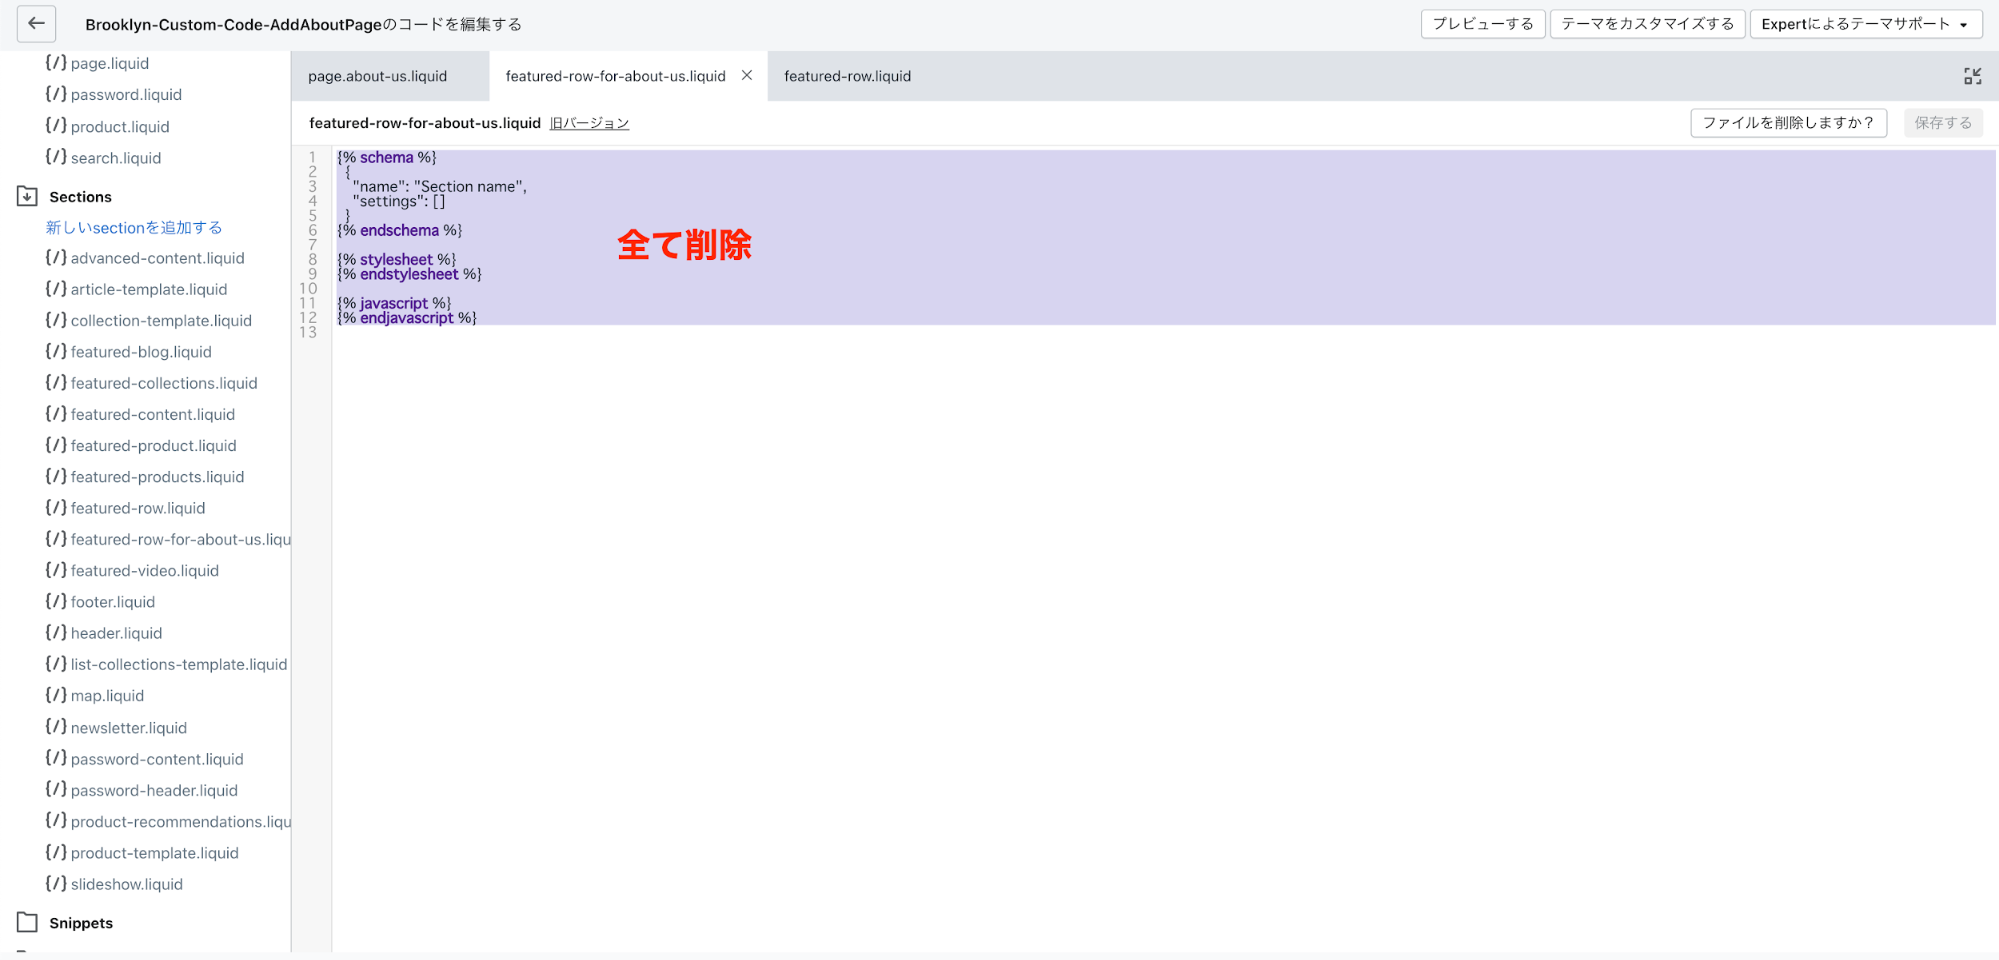Collapse the Sections folder
The height and width of the screenshot is (960, 1999).
coord(28,197)
